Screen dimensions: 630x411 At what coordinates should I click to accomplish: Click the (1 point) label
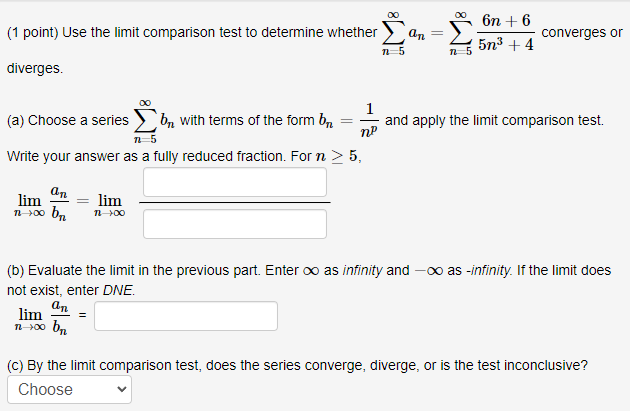(33, 33)
